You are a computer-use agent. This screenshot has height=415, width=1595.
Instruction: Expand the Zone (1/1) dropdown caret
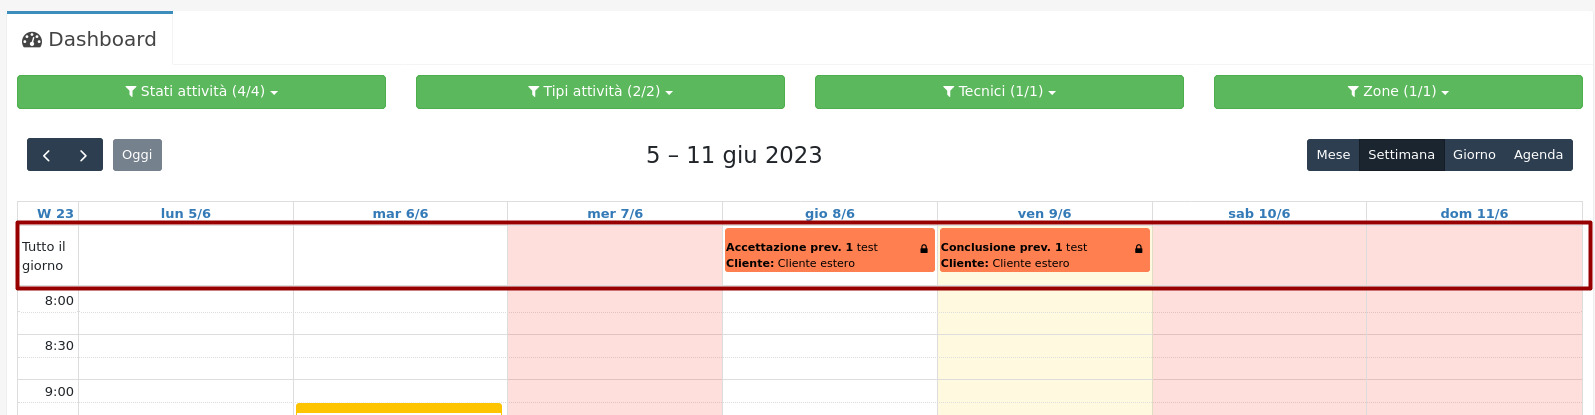1445,93
